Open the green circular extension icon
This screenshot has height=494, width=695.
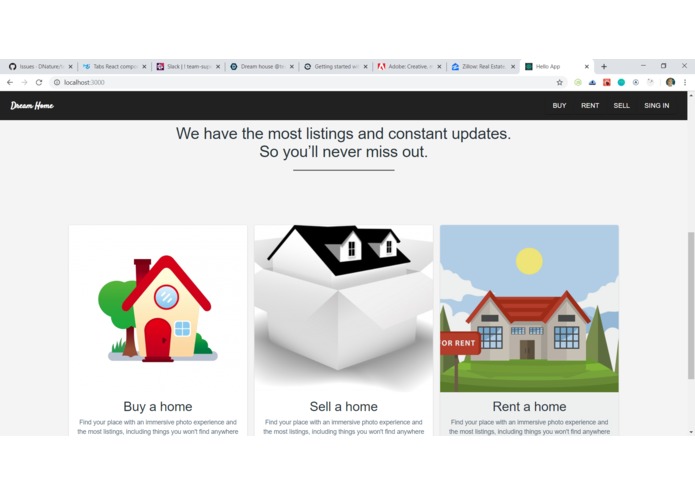tap(578, 82)
